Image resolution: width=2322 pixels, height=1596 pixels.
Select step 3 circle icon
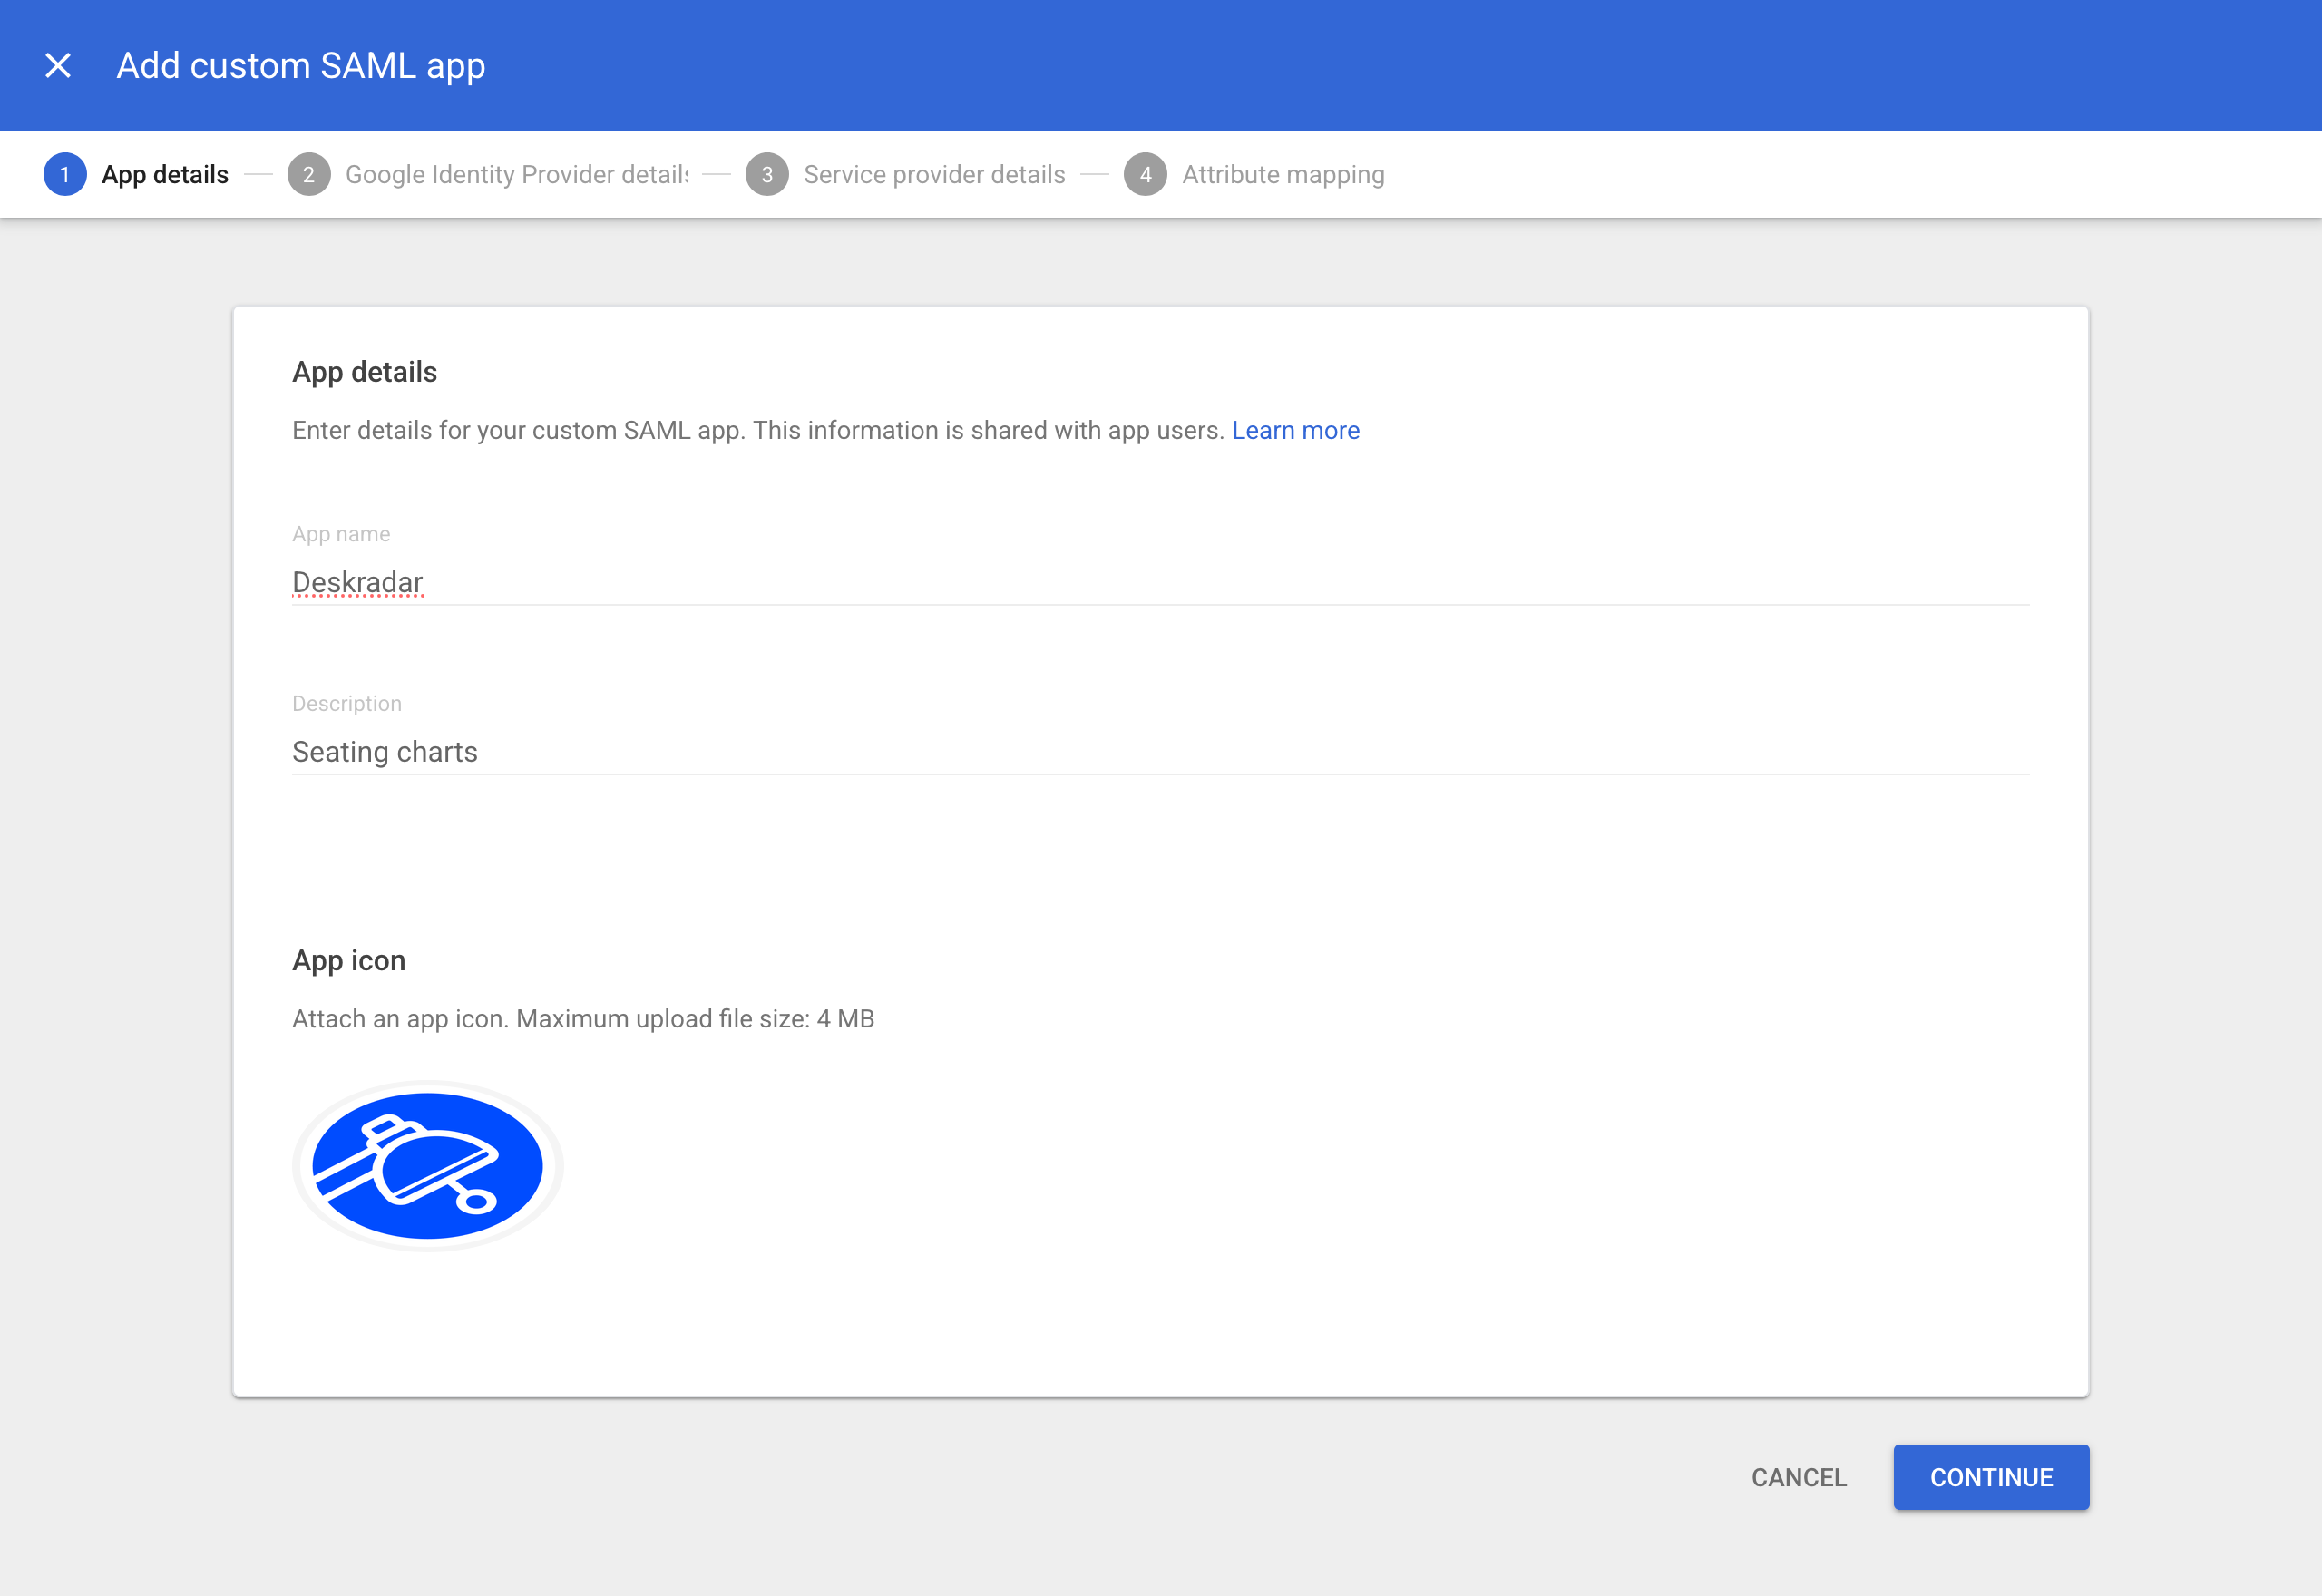tap(767, 175)
